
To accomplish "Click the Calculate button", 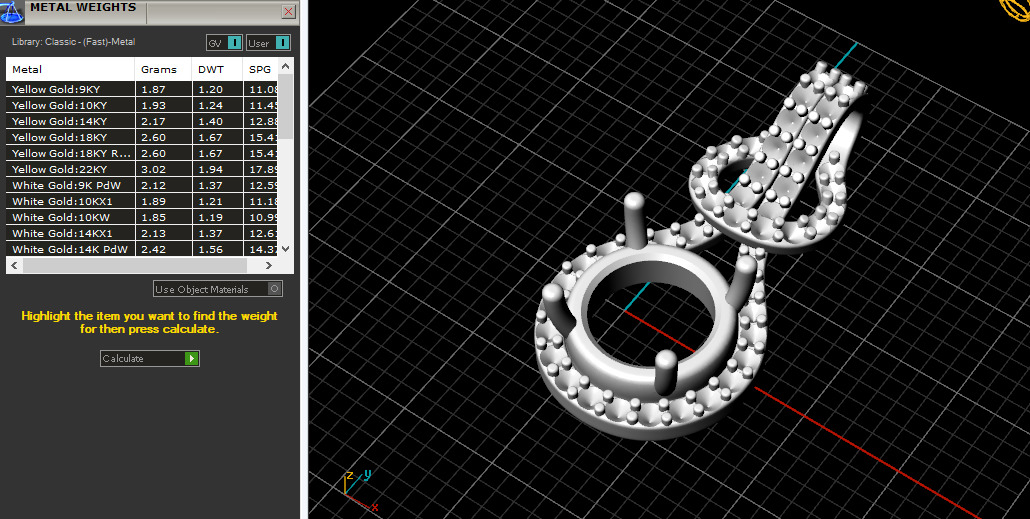I will click(150, 358).
